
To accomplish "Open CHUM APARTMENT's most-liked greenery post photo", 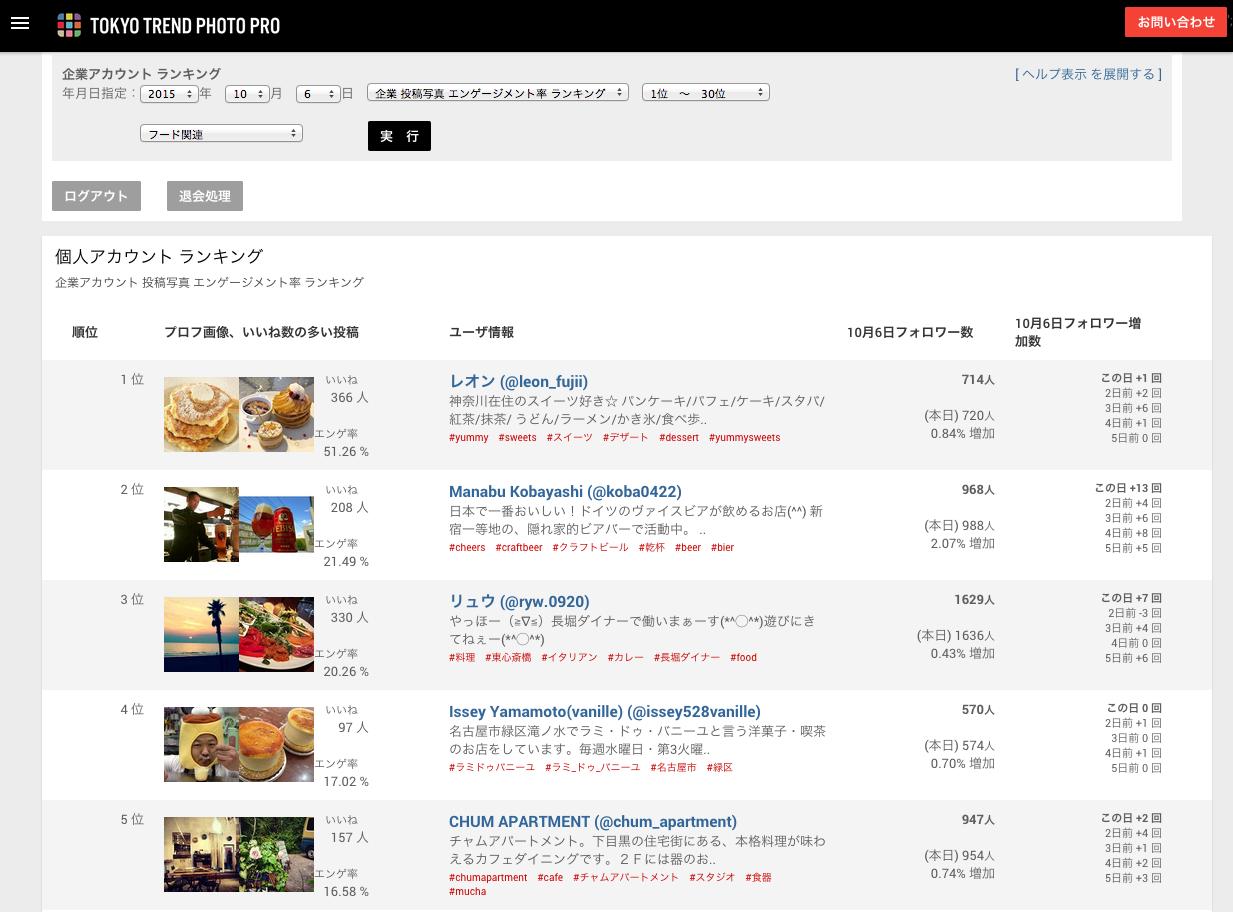I will 276,854.
